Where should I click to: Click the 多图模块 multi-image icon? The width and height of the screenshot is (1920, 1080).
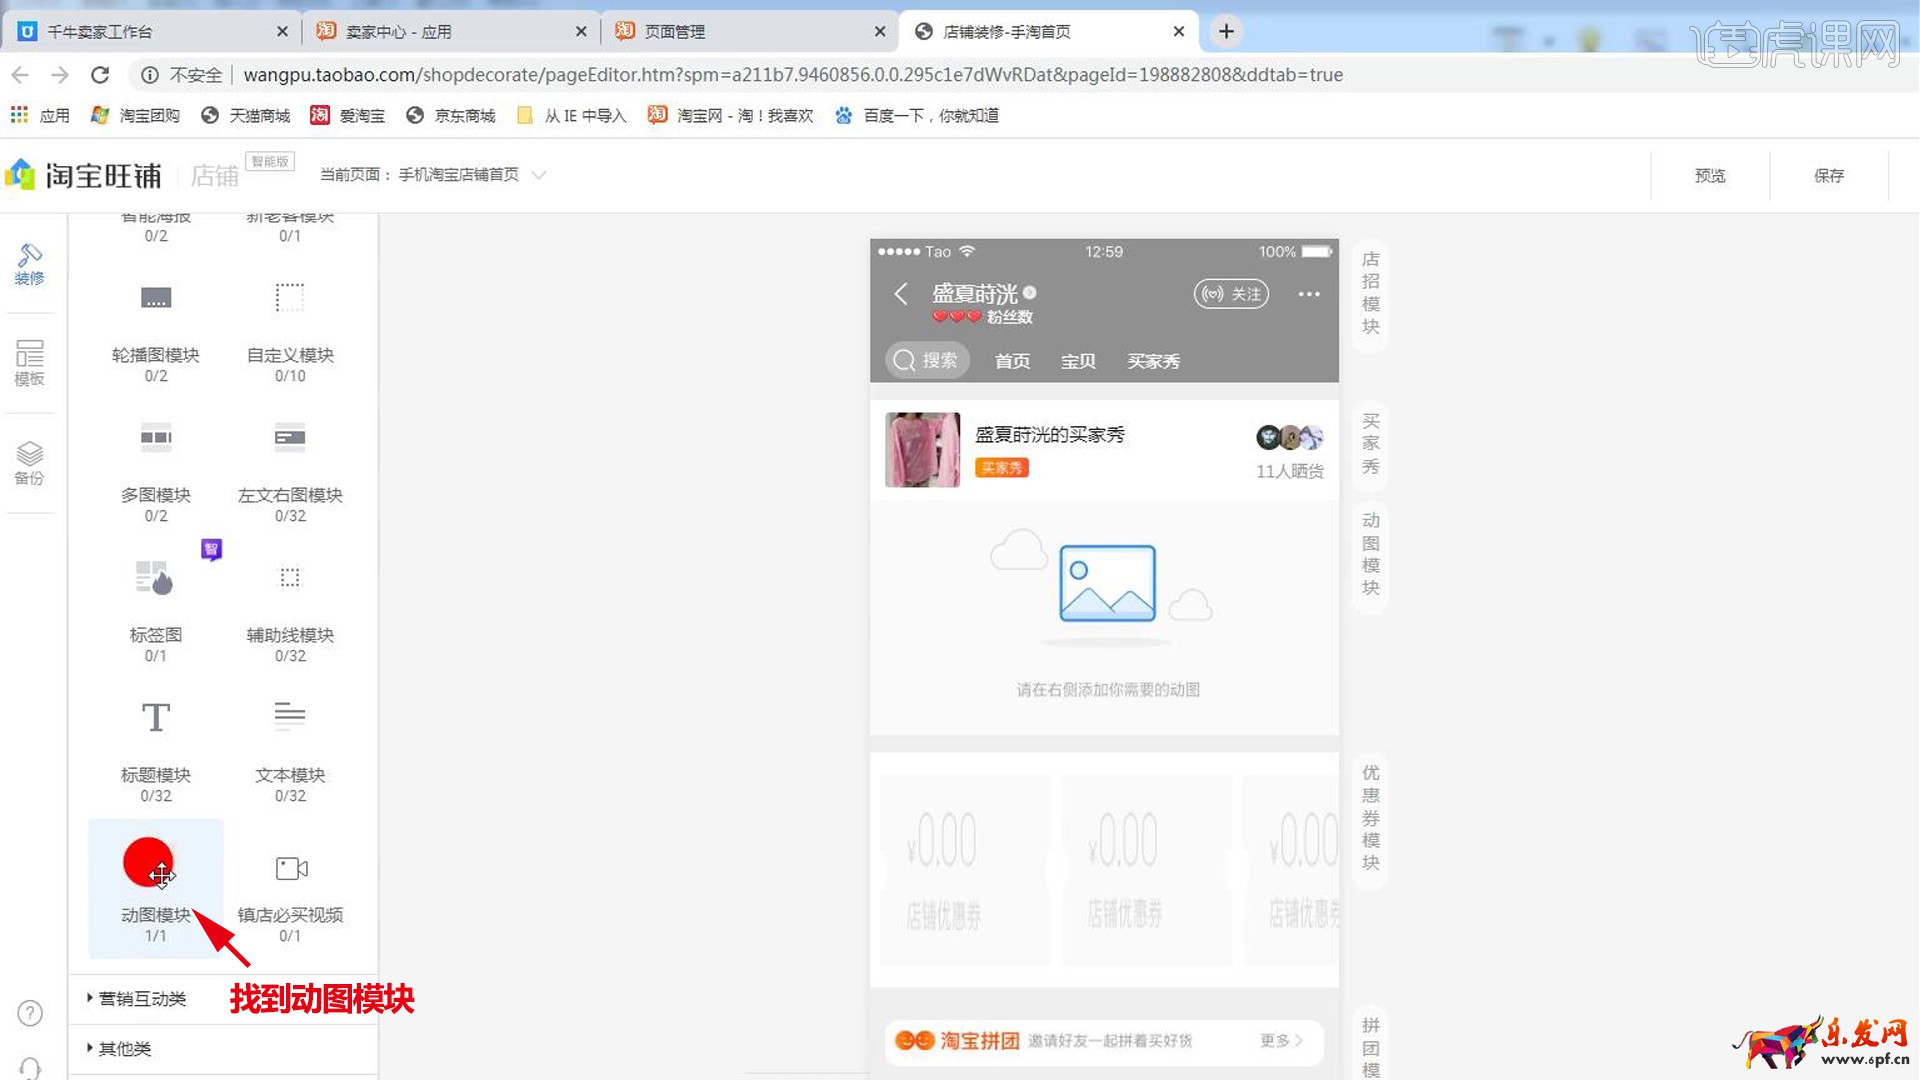(x=156, y=438)
